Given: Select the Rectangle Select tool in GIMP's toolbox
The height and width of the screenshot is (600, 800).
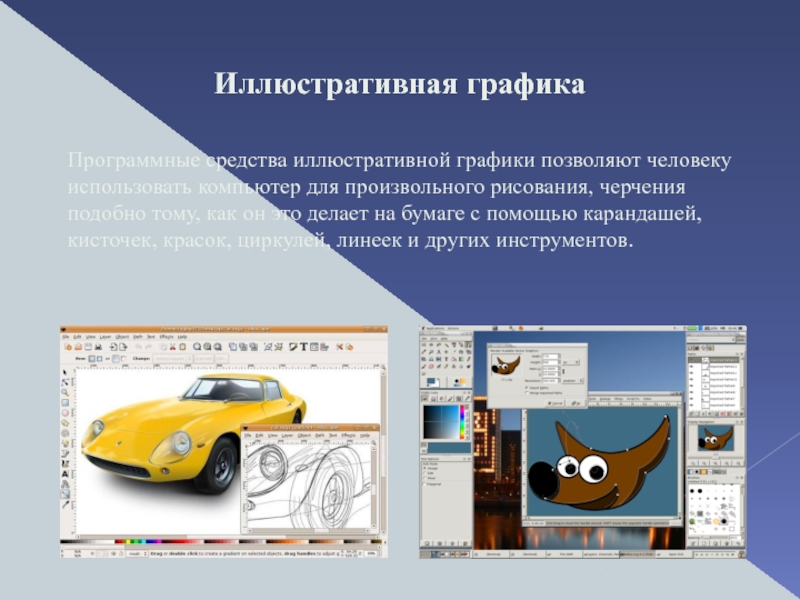Looking at the screenshot, I should coord(424,345).
